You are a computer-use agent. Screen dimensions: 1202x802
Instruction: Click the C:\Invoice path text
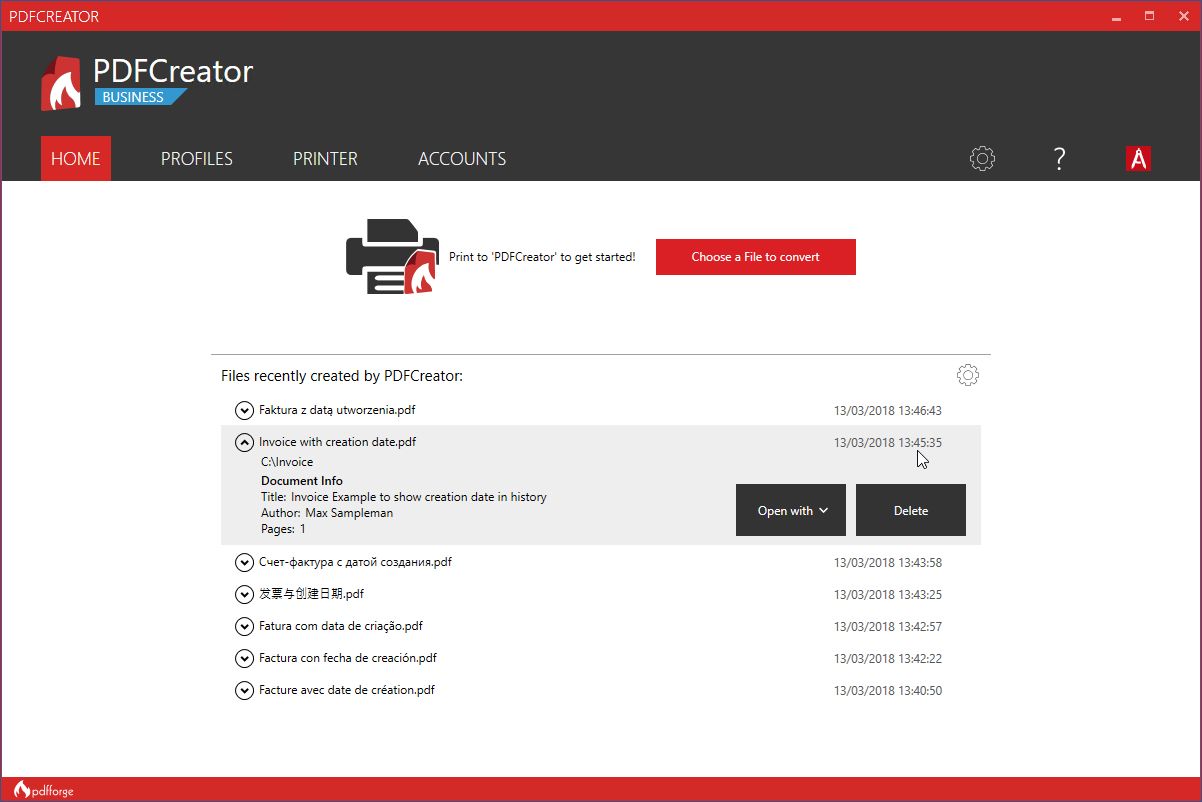point(287,462)
